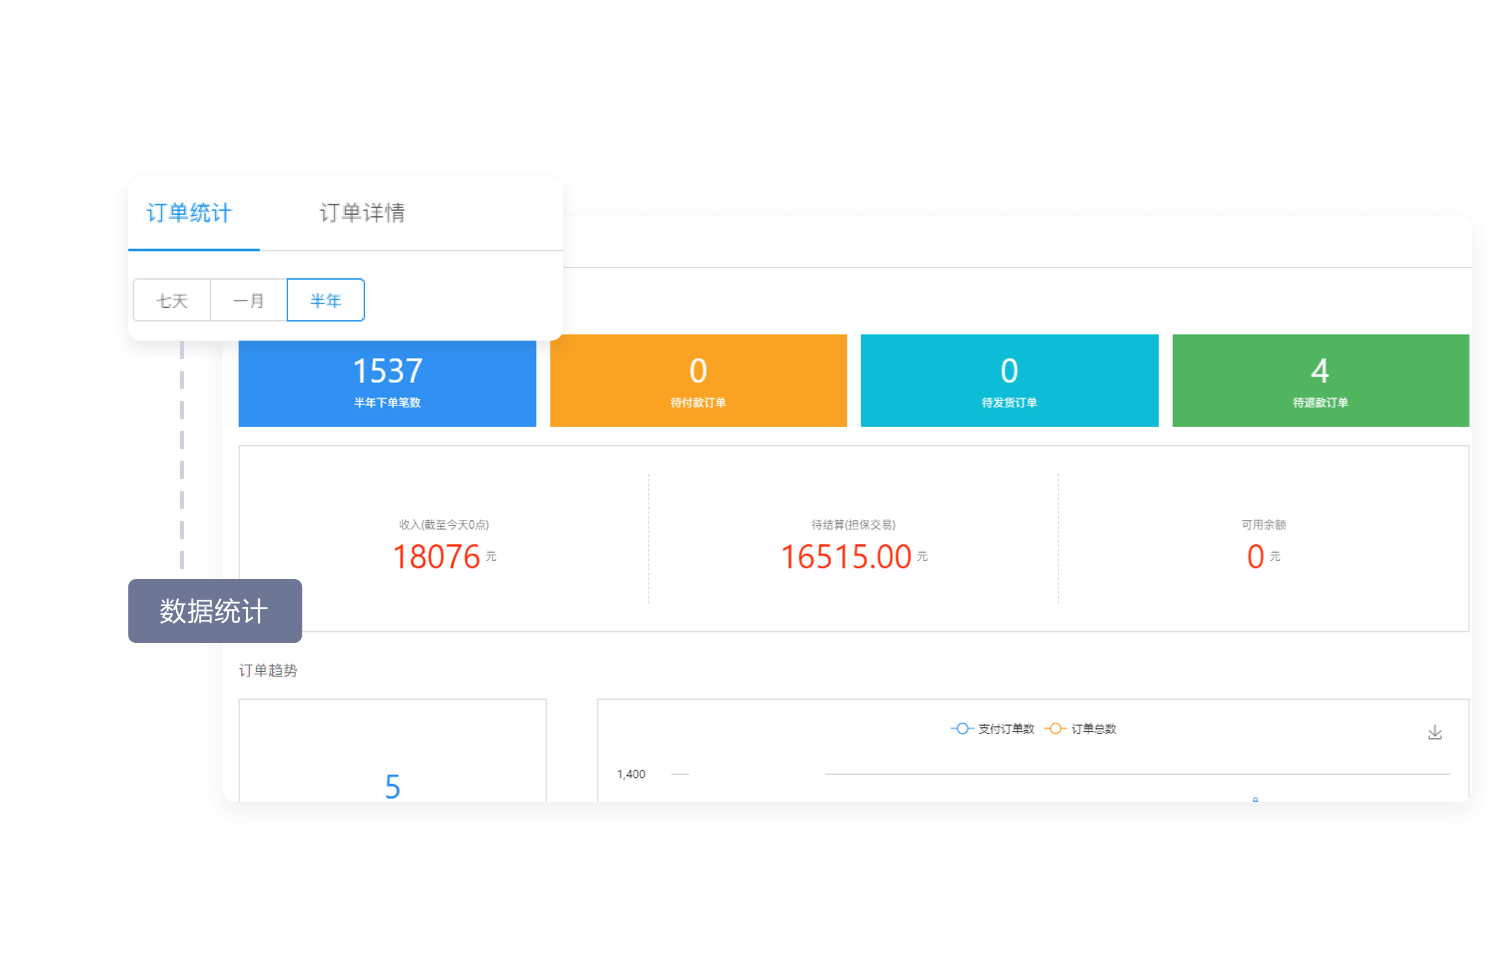Click the 1,400 axis label on chart
The image size is (1494, 980).
(631, 774)
